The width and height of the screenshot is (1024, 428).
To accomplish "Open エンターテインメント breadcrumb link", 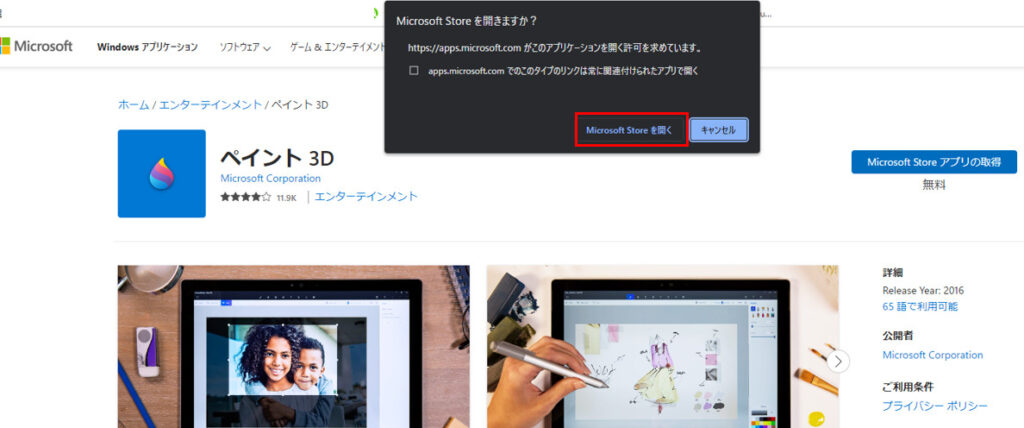I will 210,105.
